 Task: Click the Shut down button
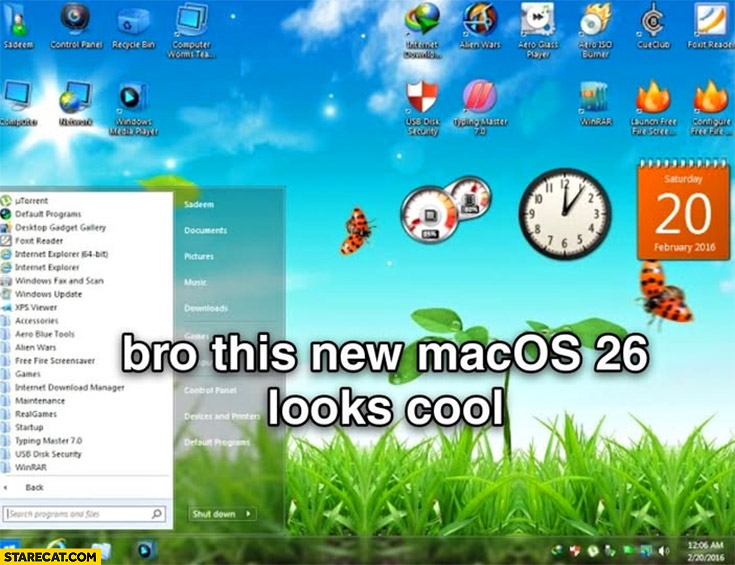point(213,514)
